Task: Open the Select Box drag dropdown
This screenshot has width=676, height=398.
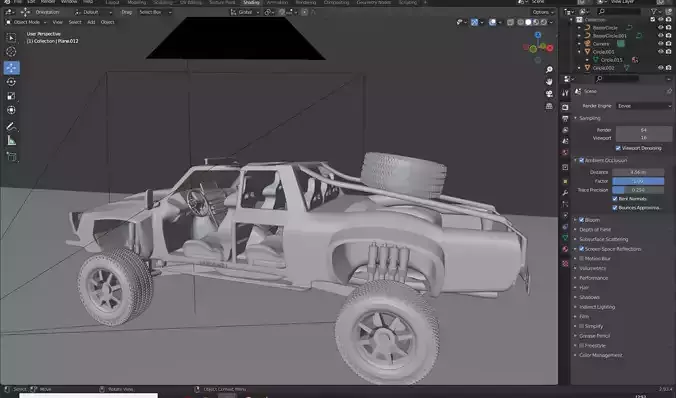Action: 155,13
